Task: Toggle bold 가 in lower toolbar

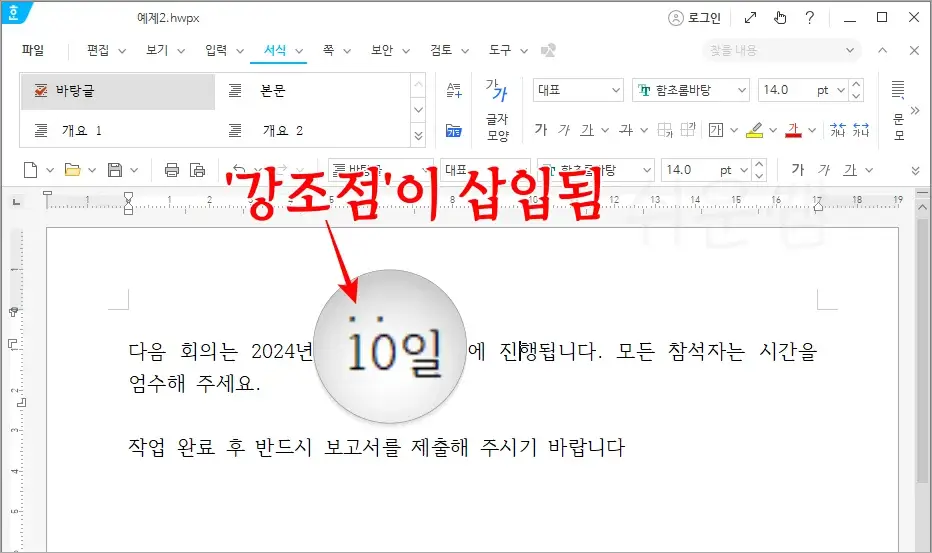Action: tap(798, 170)
